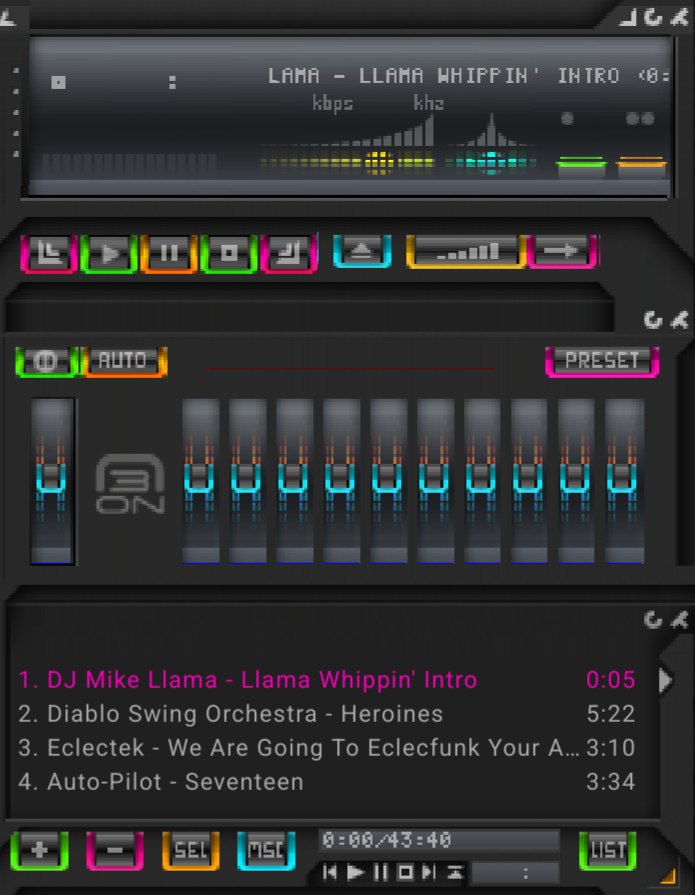Toggle the equalizer AUTO button

pyautogui.click(x=123, y=361)
